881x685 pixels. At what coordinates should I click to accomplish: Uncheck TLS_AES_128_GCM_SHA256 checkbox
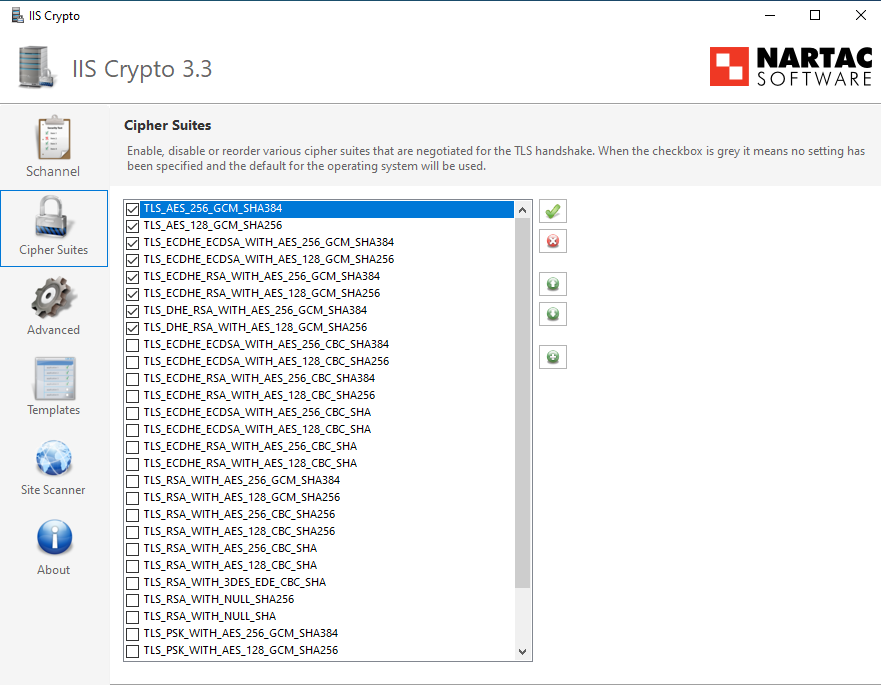click(x=132, y=226)
